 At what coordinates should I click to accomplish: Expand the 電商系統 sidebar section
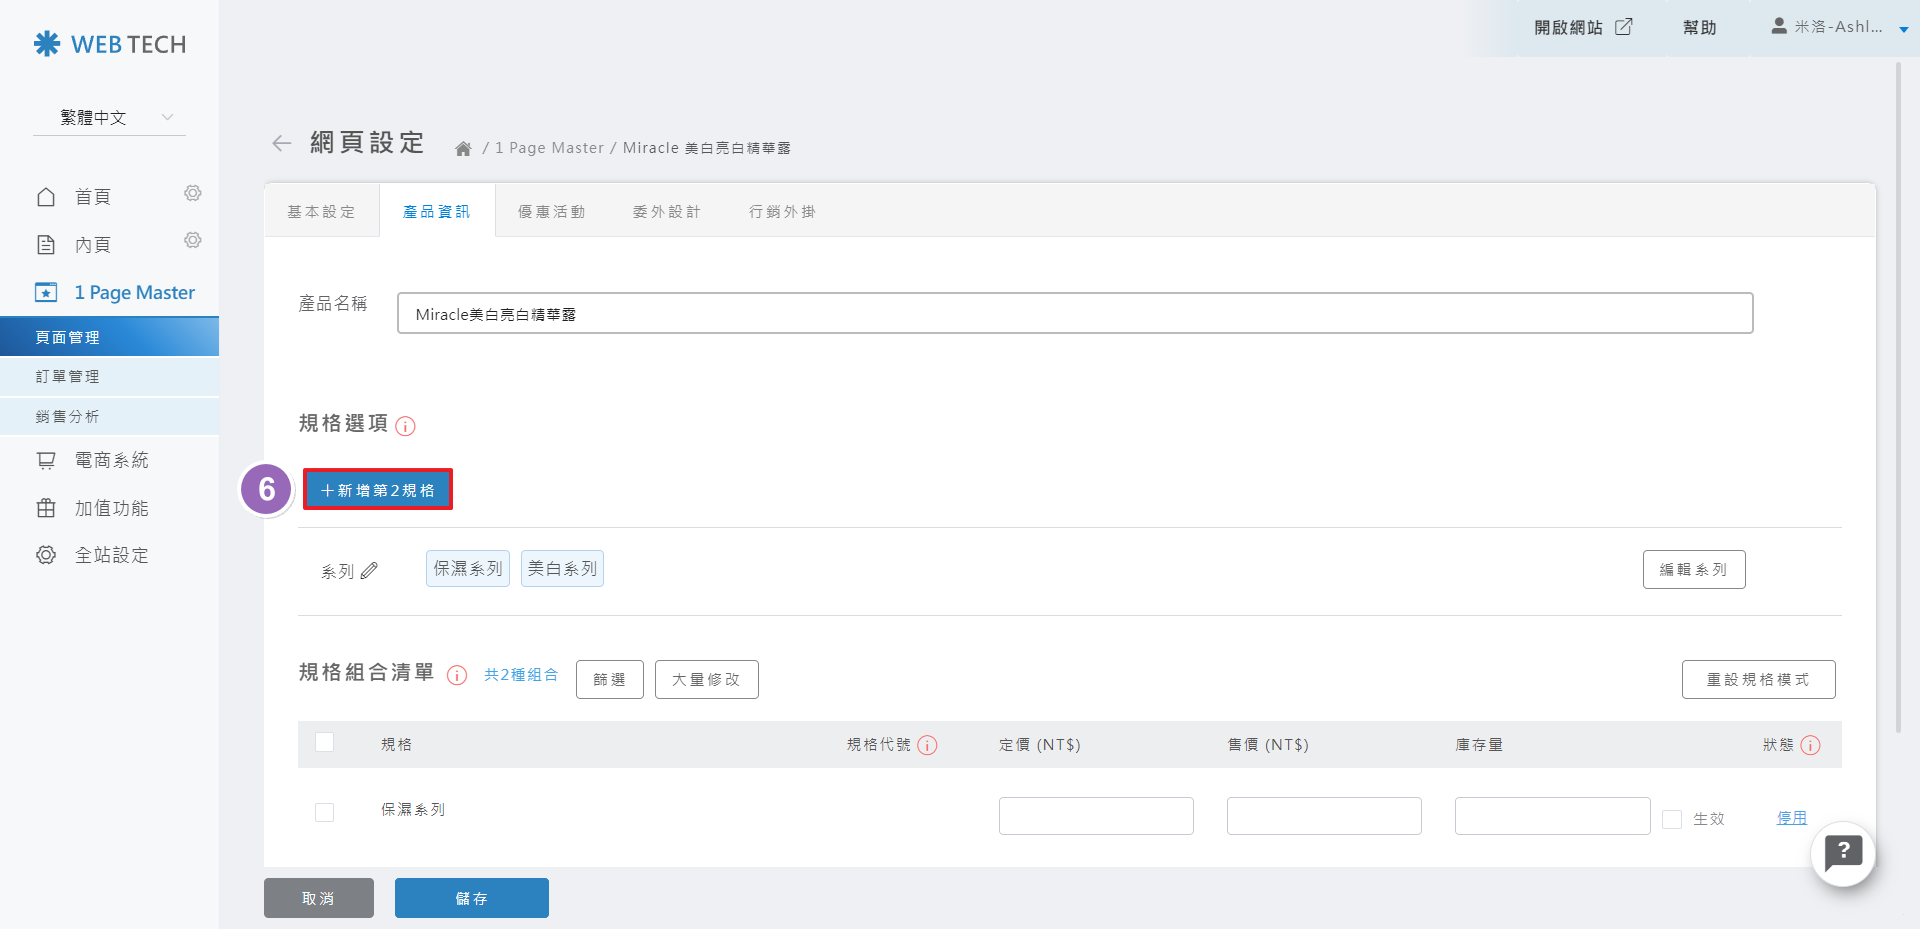tap(111, 460)
